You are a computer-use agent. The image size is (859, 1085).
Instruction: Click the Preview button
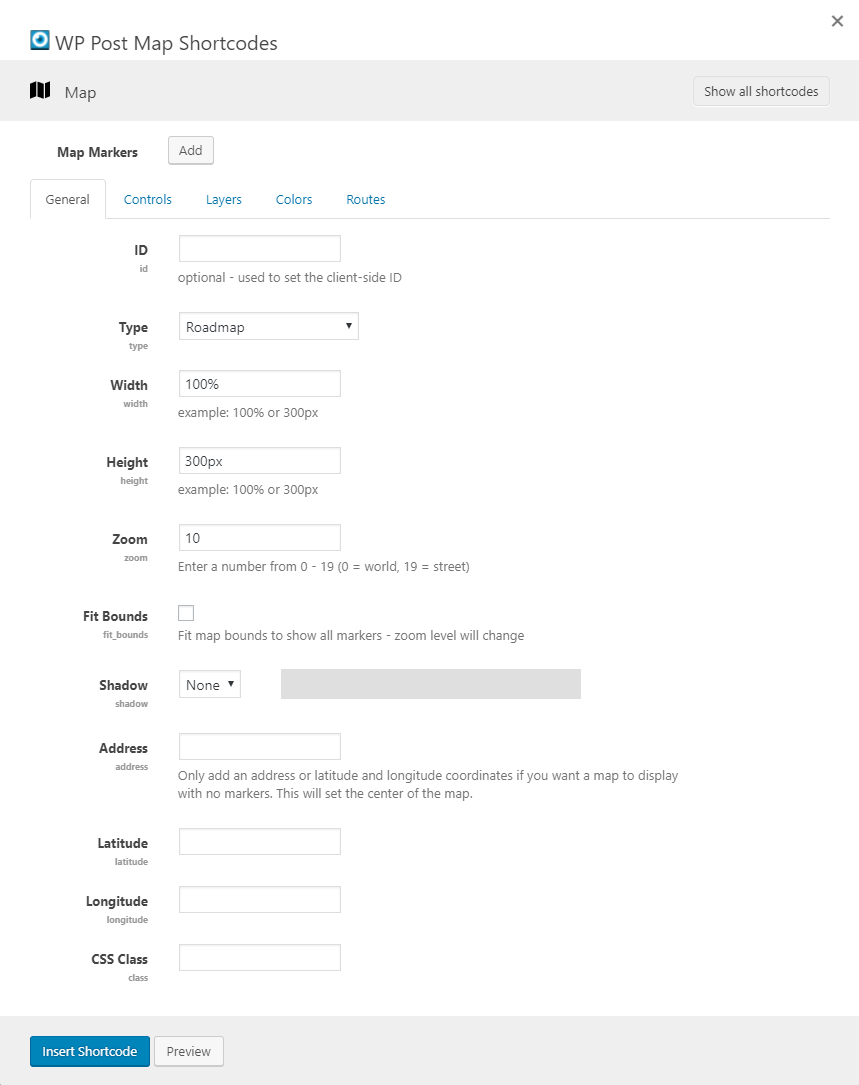tap(189, 1051)
